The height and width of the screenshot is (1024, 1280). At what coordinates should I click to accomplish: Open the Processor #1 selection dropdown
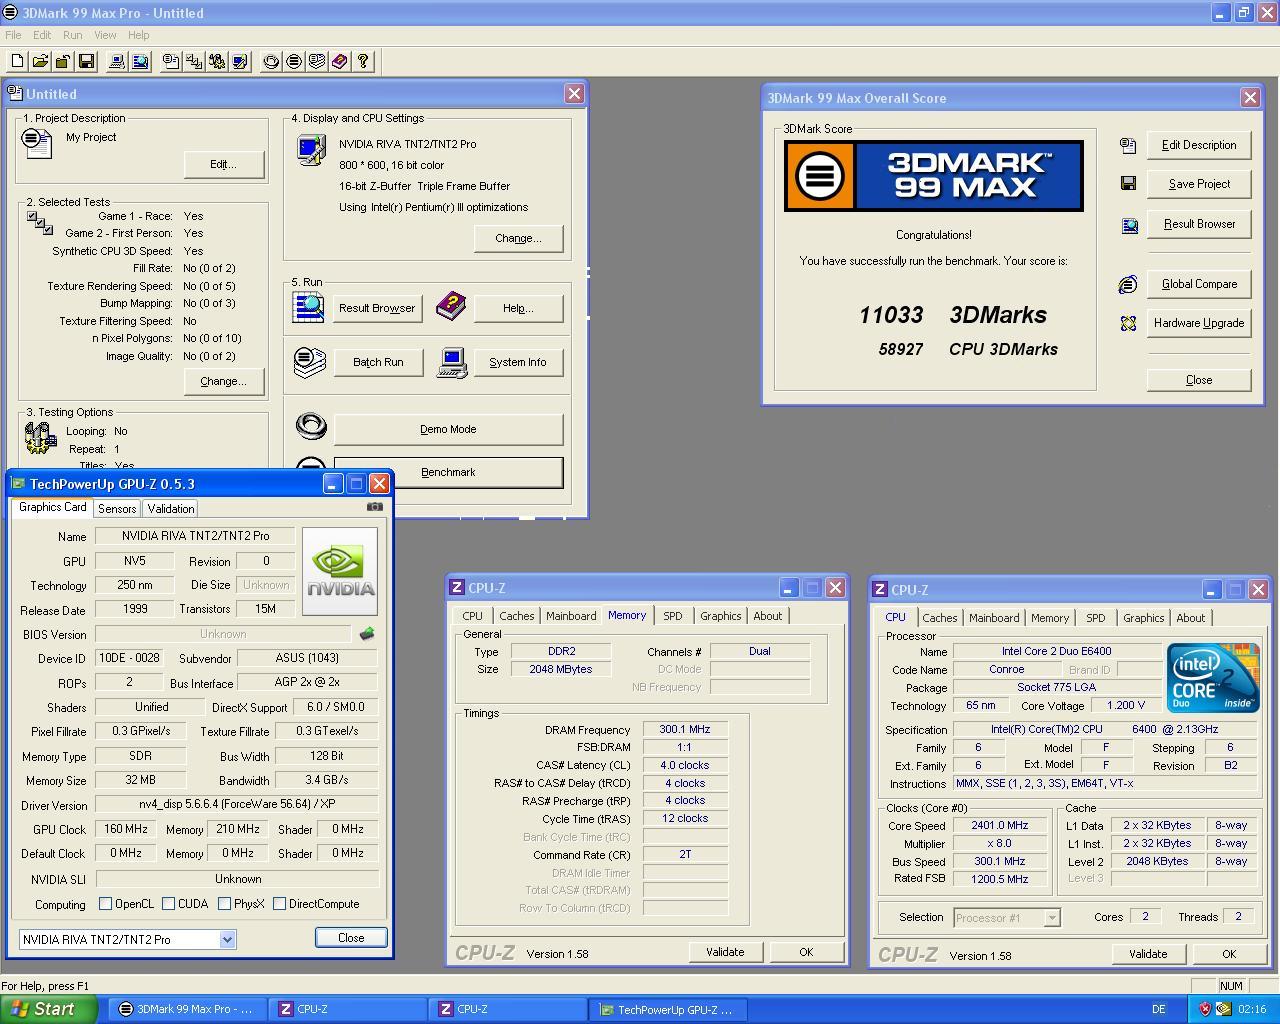click(1051, 917)
